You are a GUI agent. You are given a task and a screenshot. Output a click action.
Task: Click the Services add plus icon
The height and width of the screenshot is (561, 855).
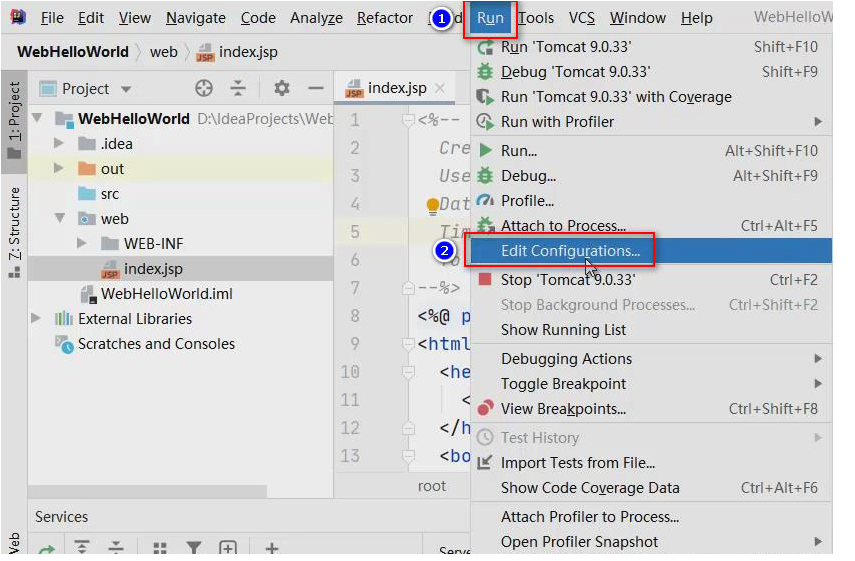tap(272, 548)
